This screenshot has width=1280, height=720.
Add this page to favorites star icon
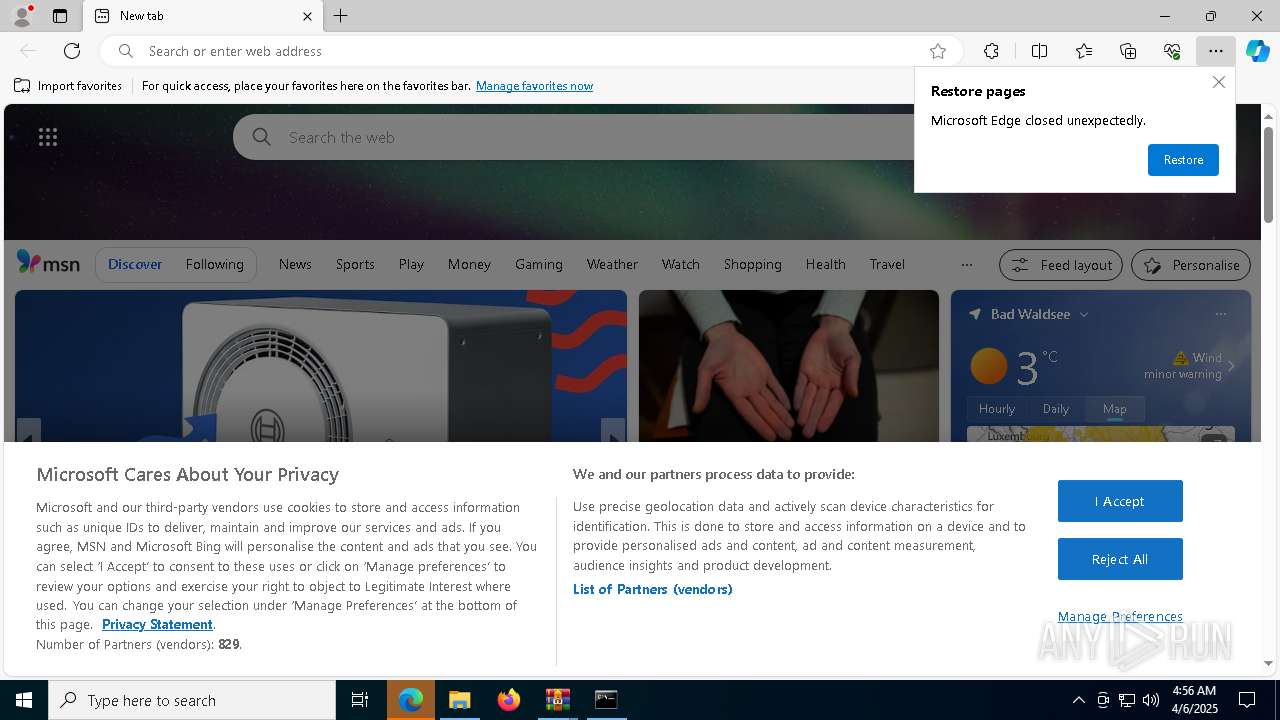click(x=937, y=51)
